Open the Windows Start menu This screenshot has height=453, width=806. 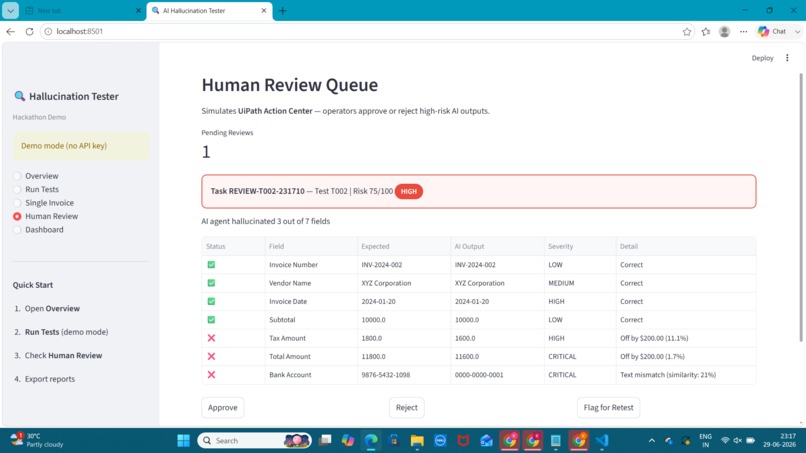pos(184,441)
